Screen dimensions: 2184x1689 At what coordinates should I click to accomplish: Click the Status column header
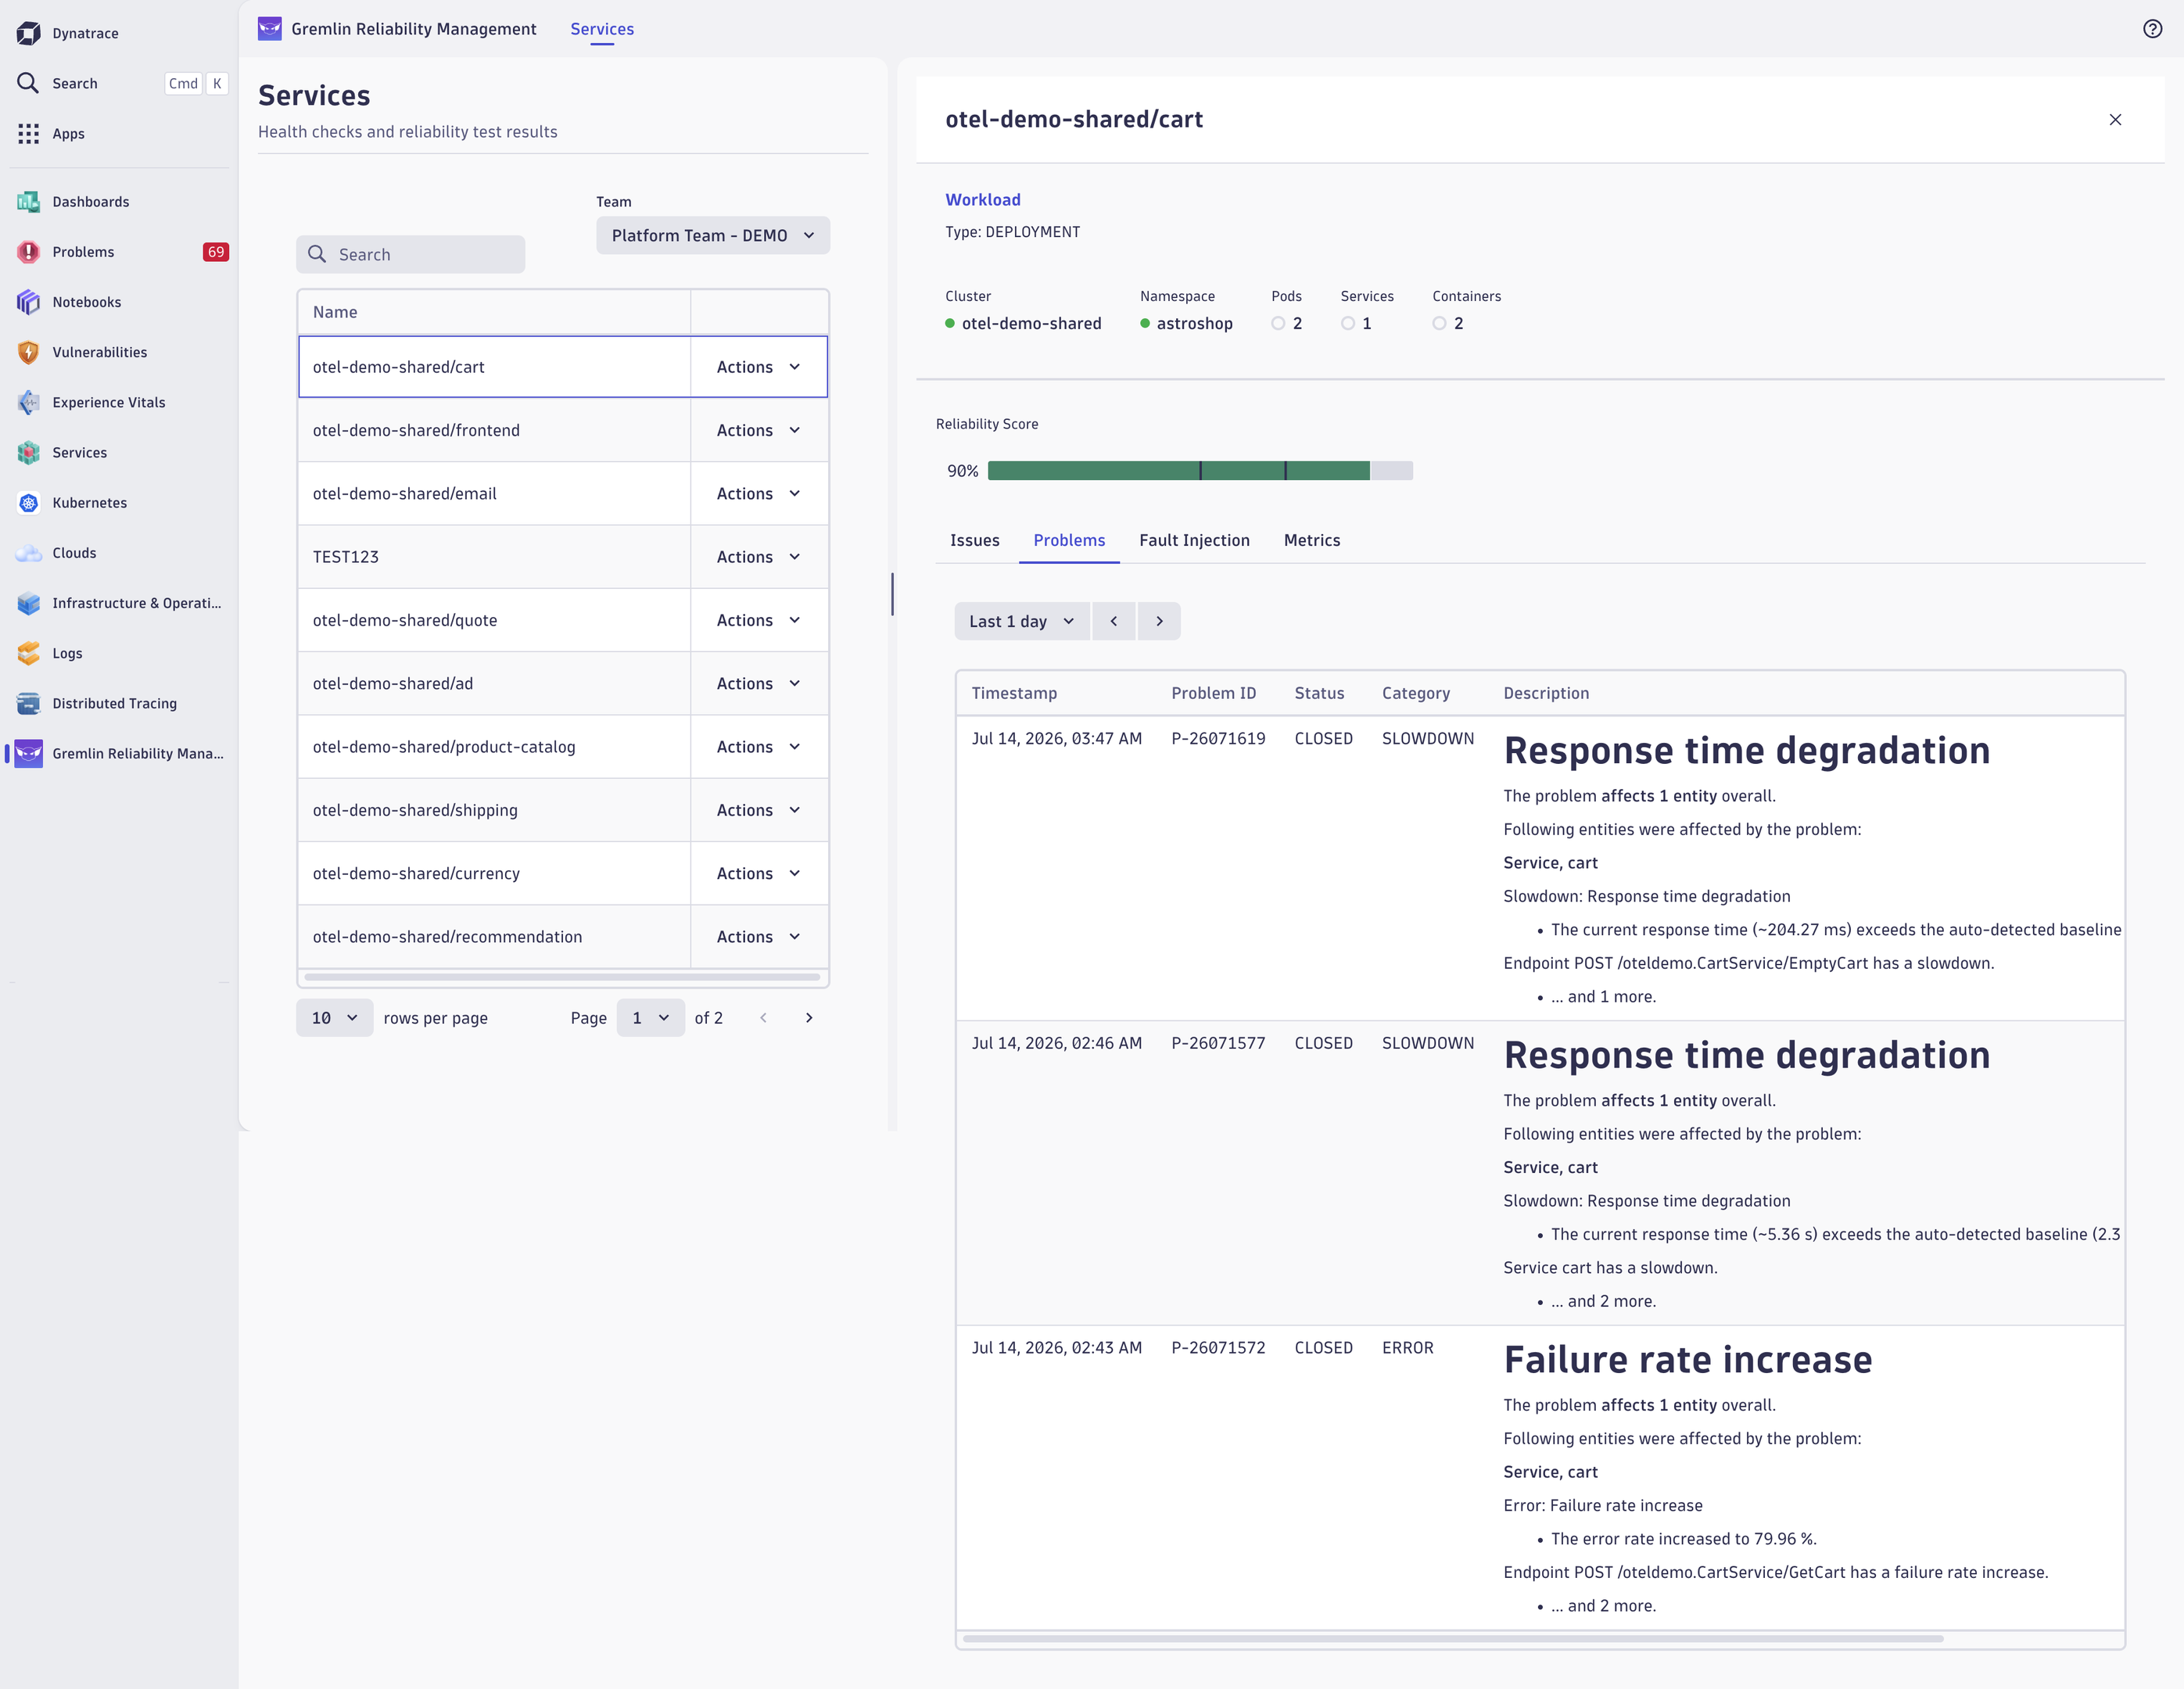tap(1318, 692)
